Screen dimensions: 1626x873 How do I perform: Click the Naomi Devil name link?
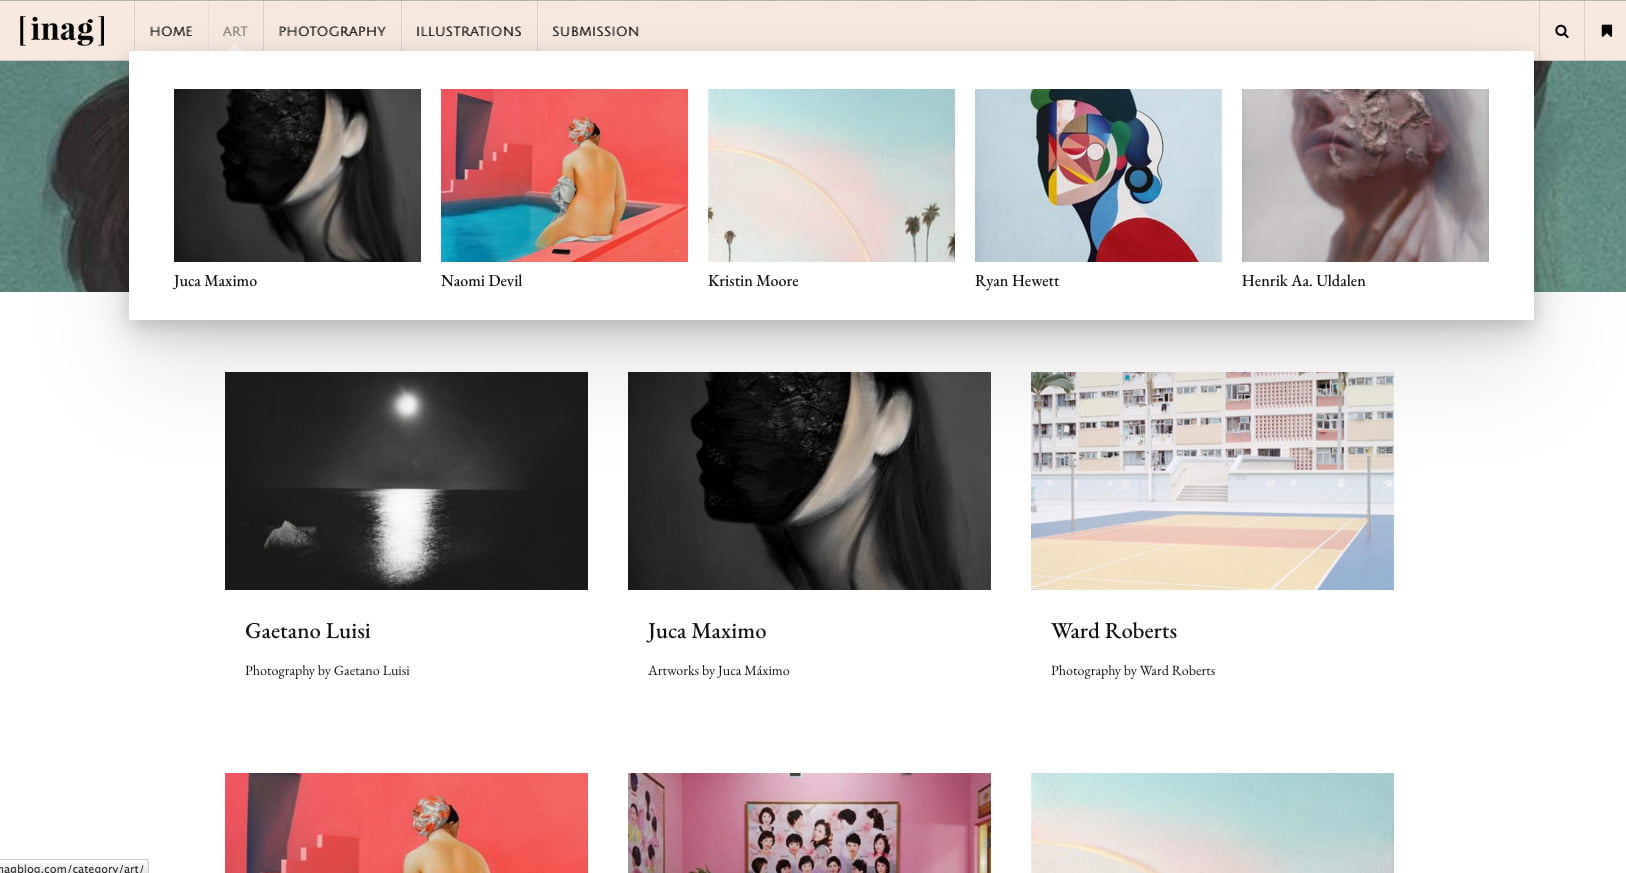click(x=481, y=281)
